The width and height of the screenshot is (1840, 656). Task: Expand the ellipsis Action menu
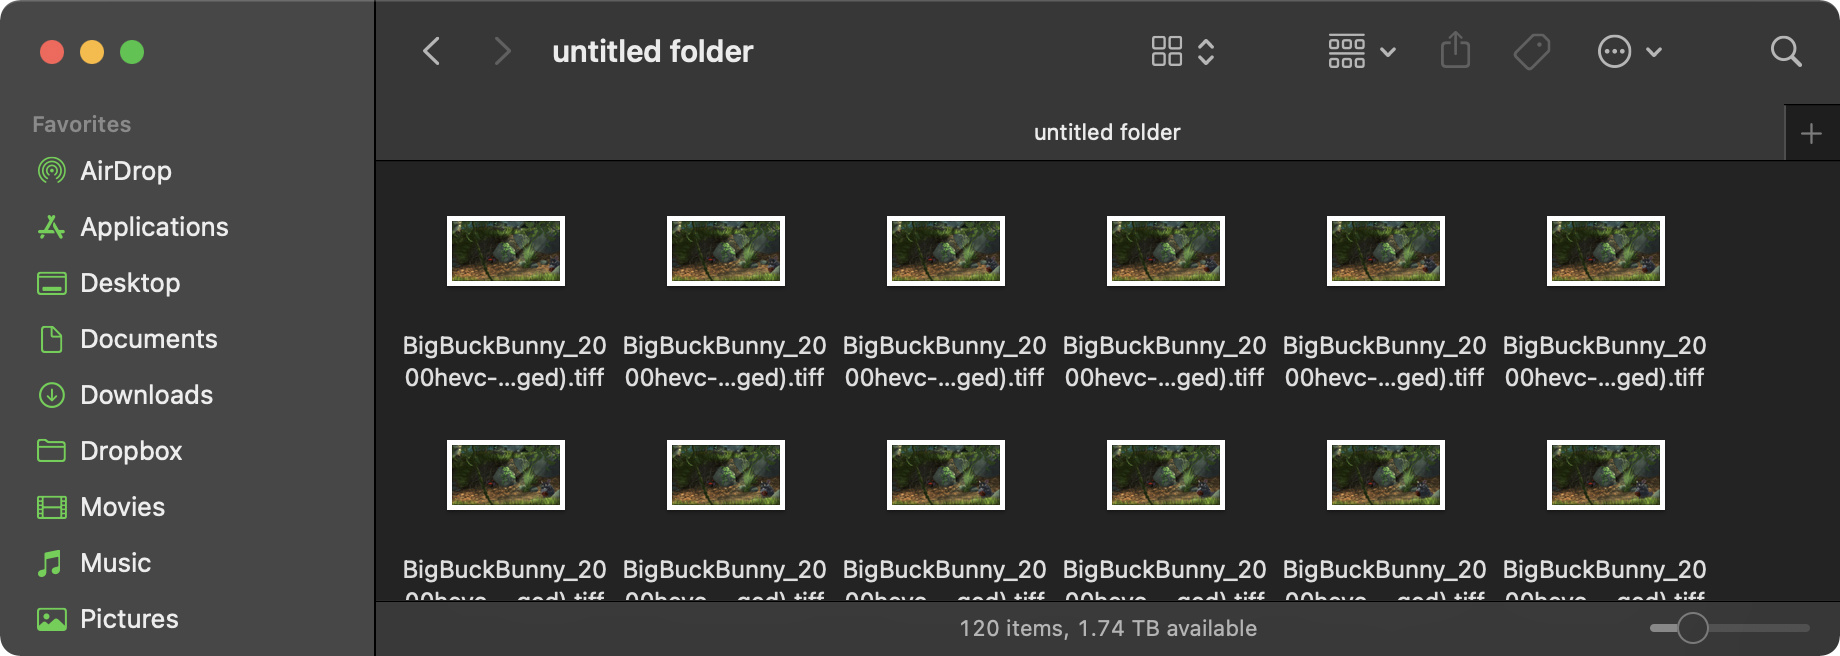pyautogui.click(x=1630, y=51)
